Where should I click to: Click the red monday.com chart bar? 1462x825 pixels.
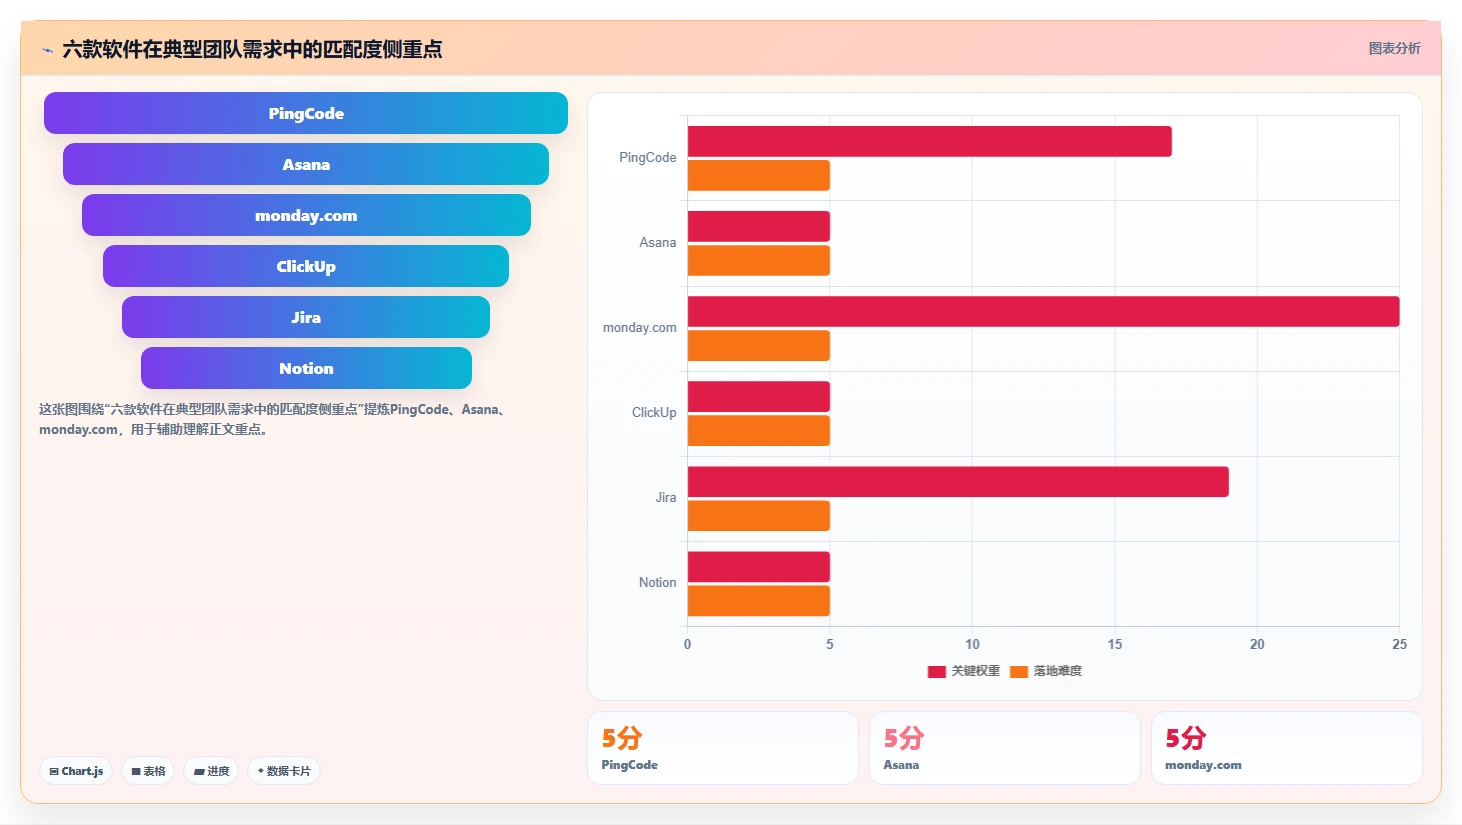[1043, 311]
